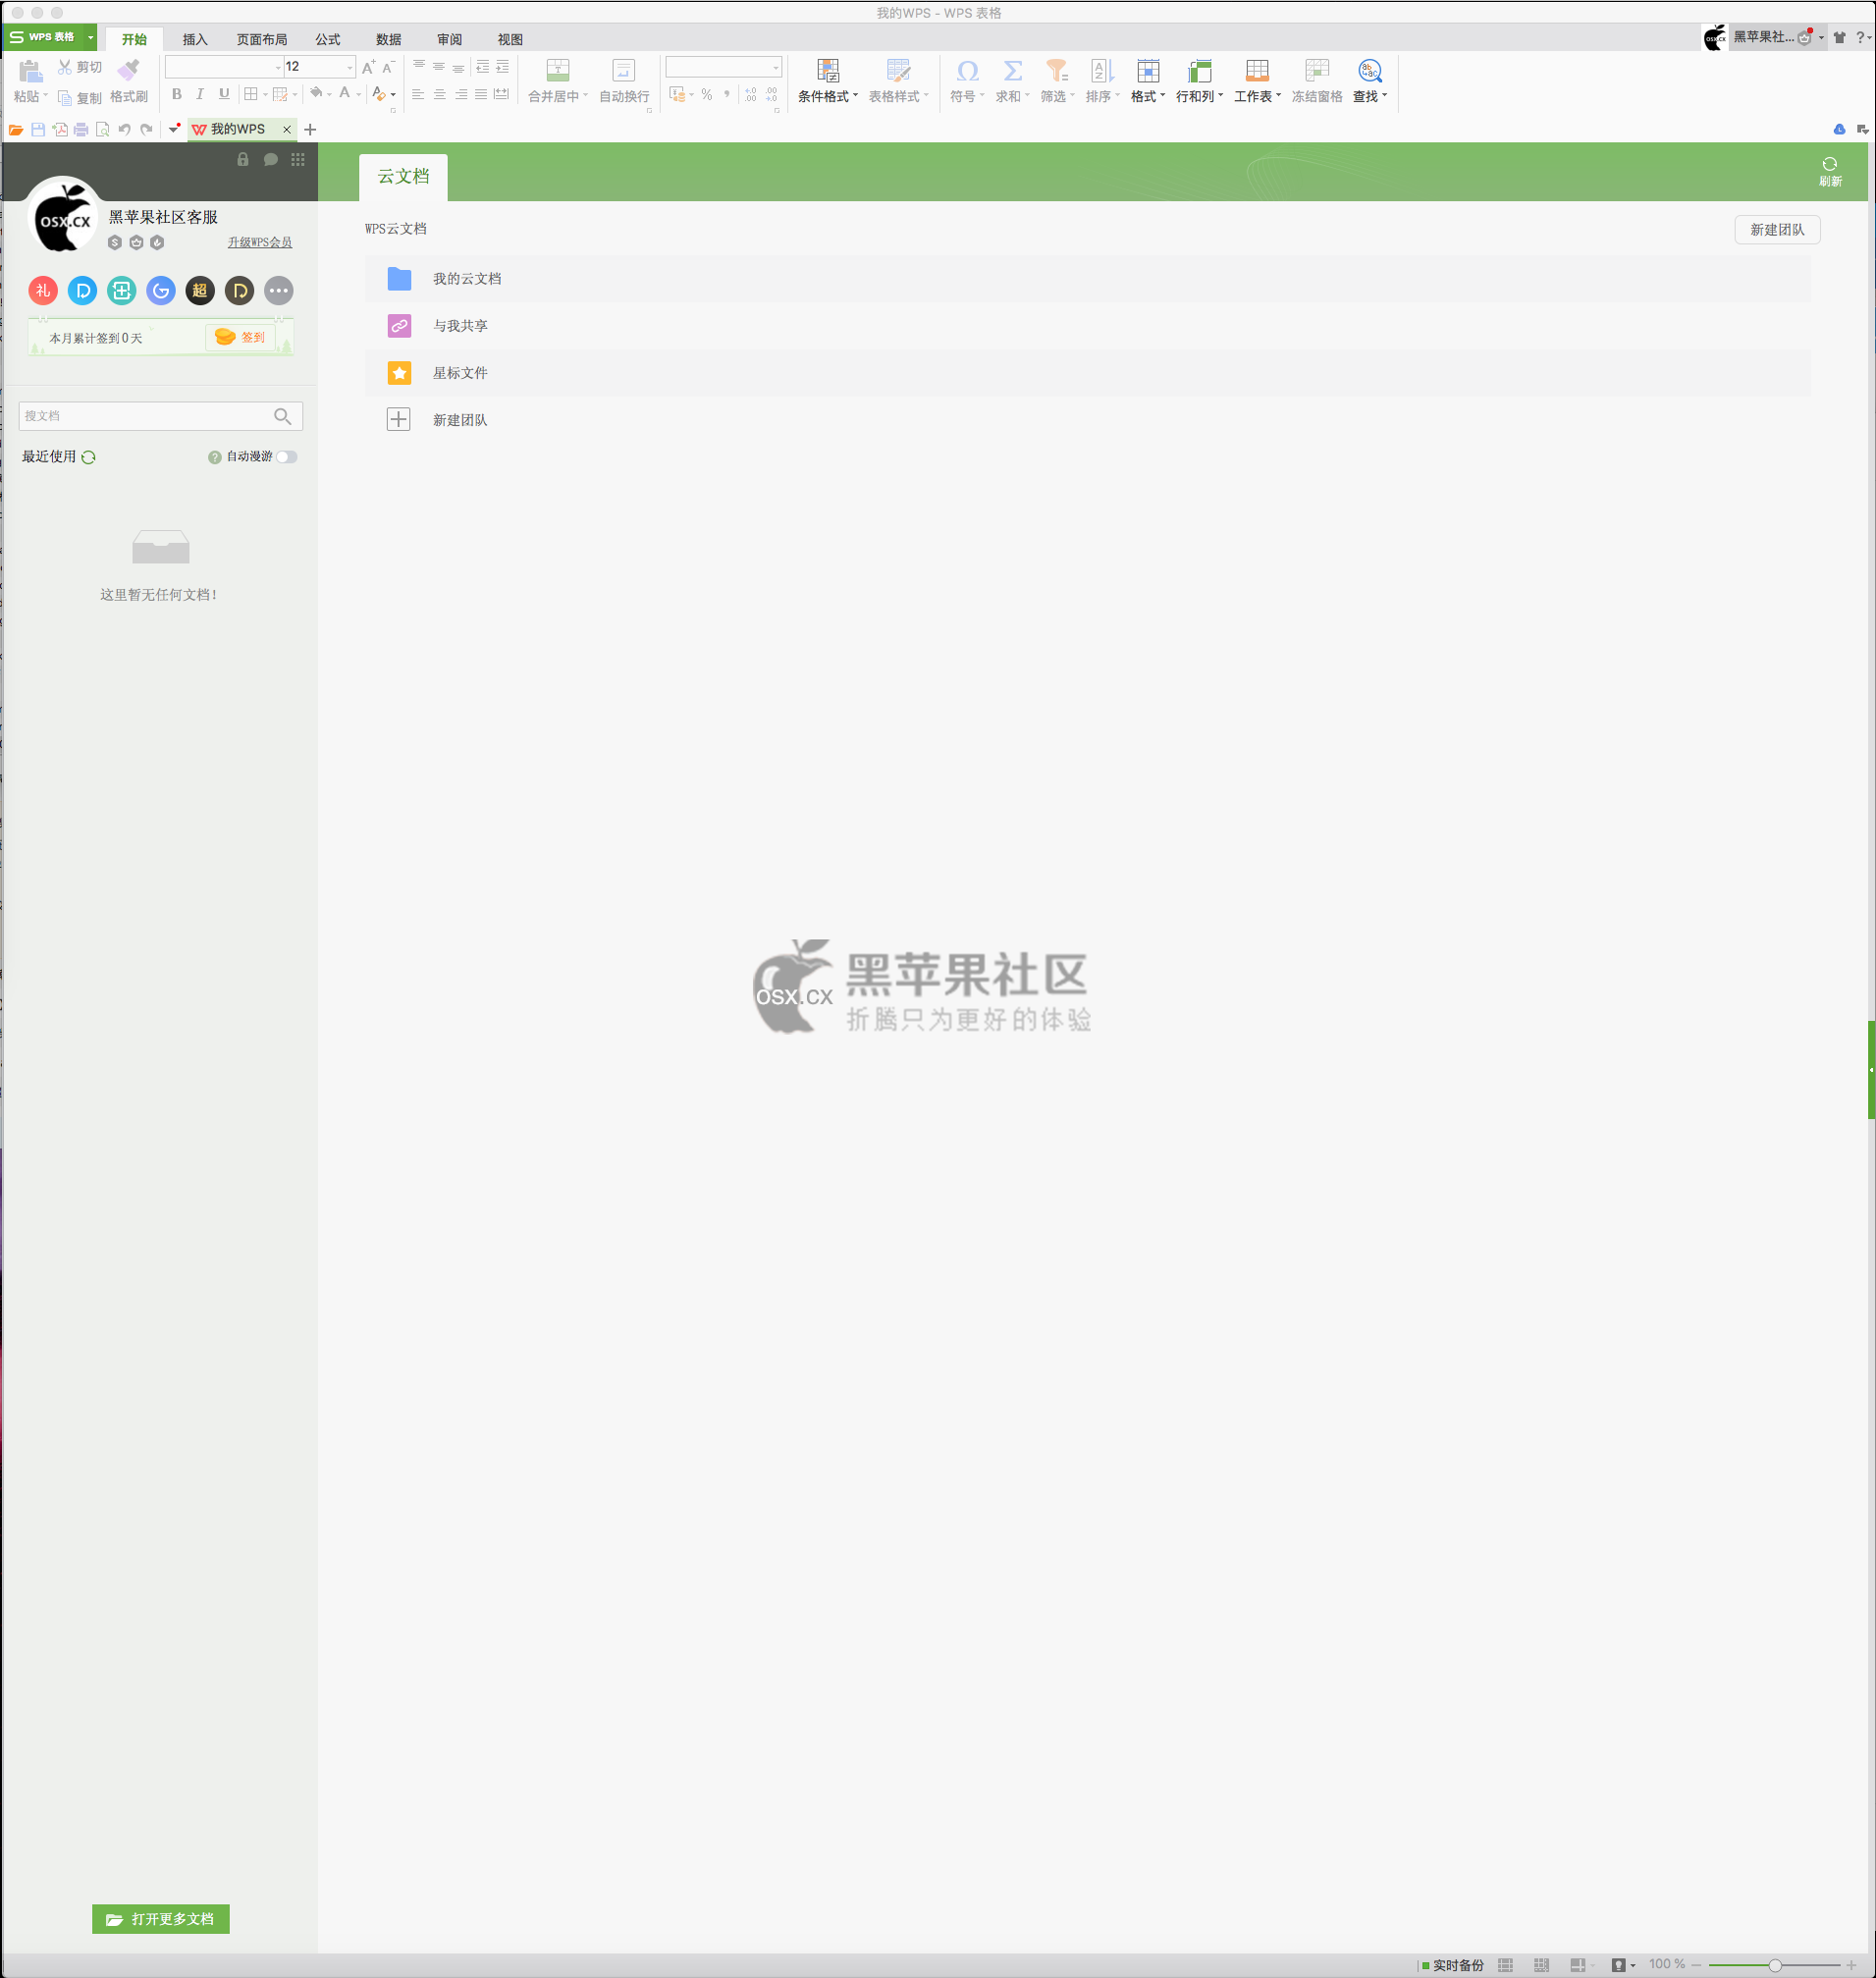The height and width of the screenshot is (1978, 1876).
Task: Click the lock icon in sidebar header
Action: point(243,159)
